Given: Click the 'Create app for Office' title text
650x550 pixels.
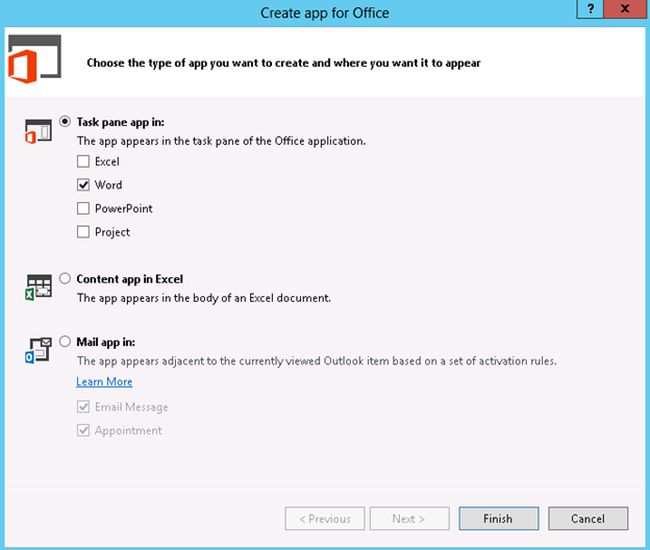Looking at the screenshot, I should (325, 13).
